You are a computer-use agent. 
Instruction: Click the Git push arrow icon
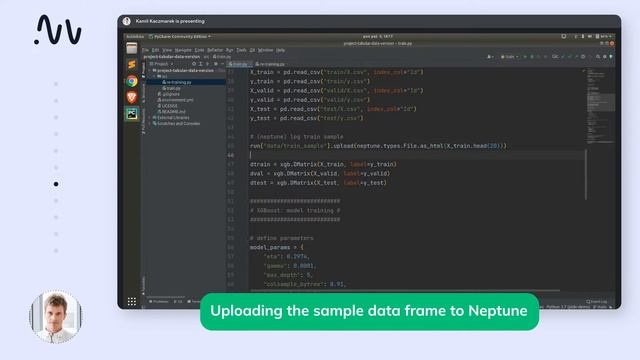click(x=577, y=57)
